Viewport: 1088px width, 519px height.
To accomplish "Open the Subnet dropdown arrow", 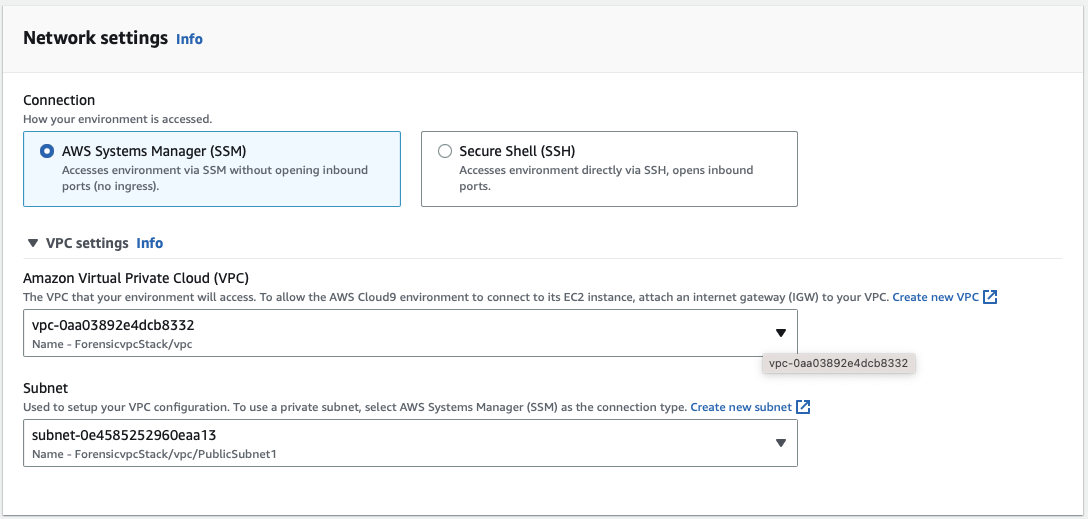I will pyautogui.click(x=781, y=443).
